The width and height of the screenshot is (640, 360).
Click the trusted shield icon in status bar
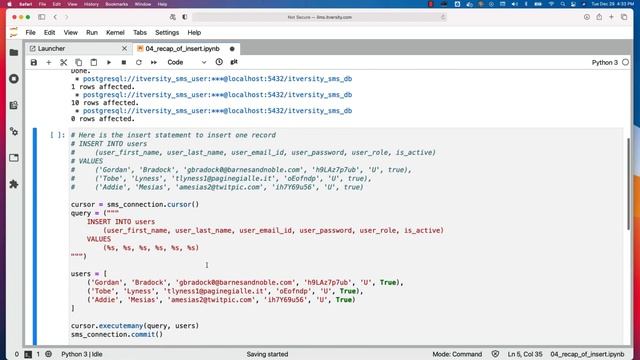(495, 354)
